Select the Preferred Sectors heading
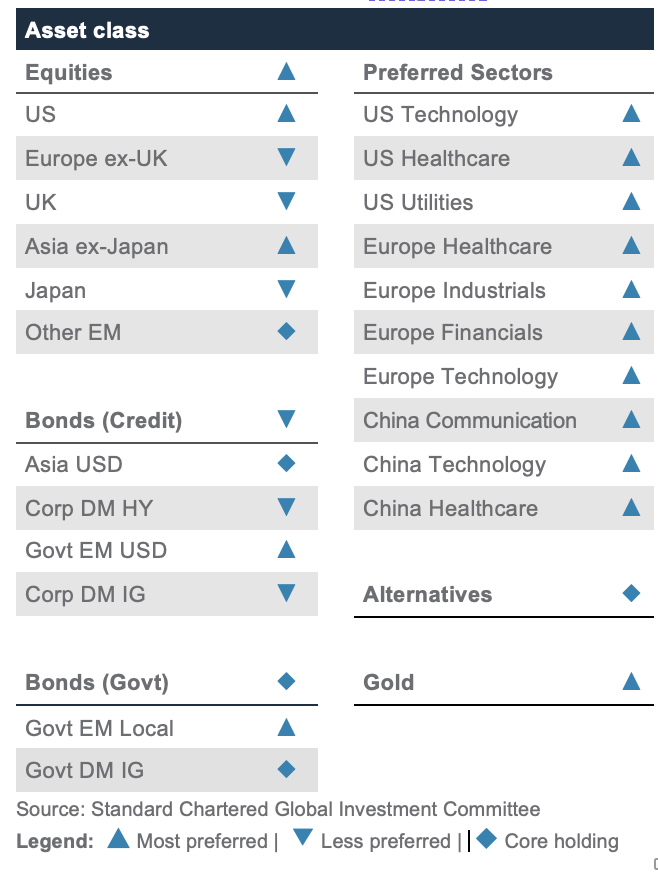Viewport: 658px width, 872px height. (x=457, y=72)
